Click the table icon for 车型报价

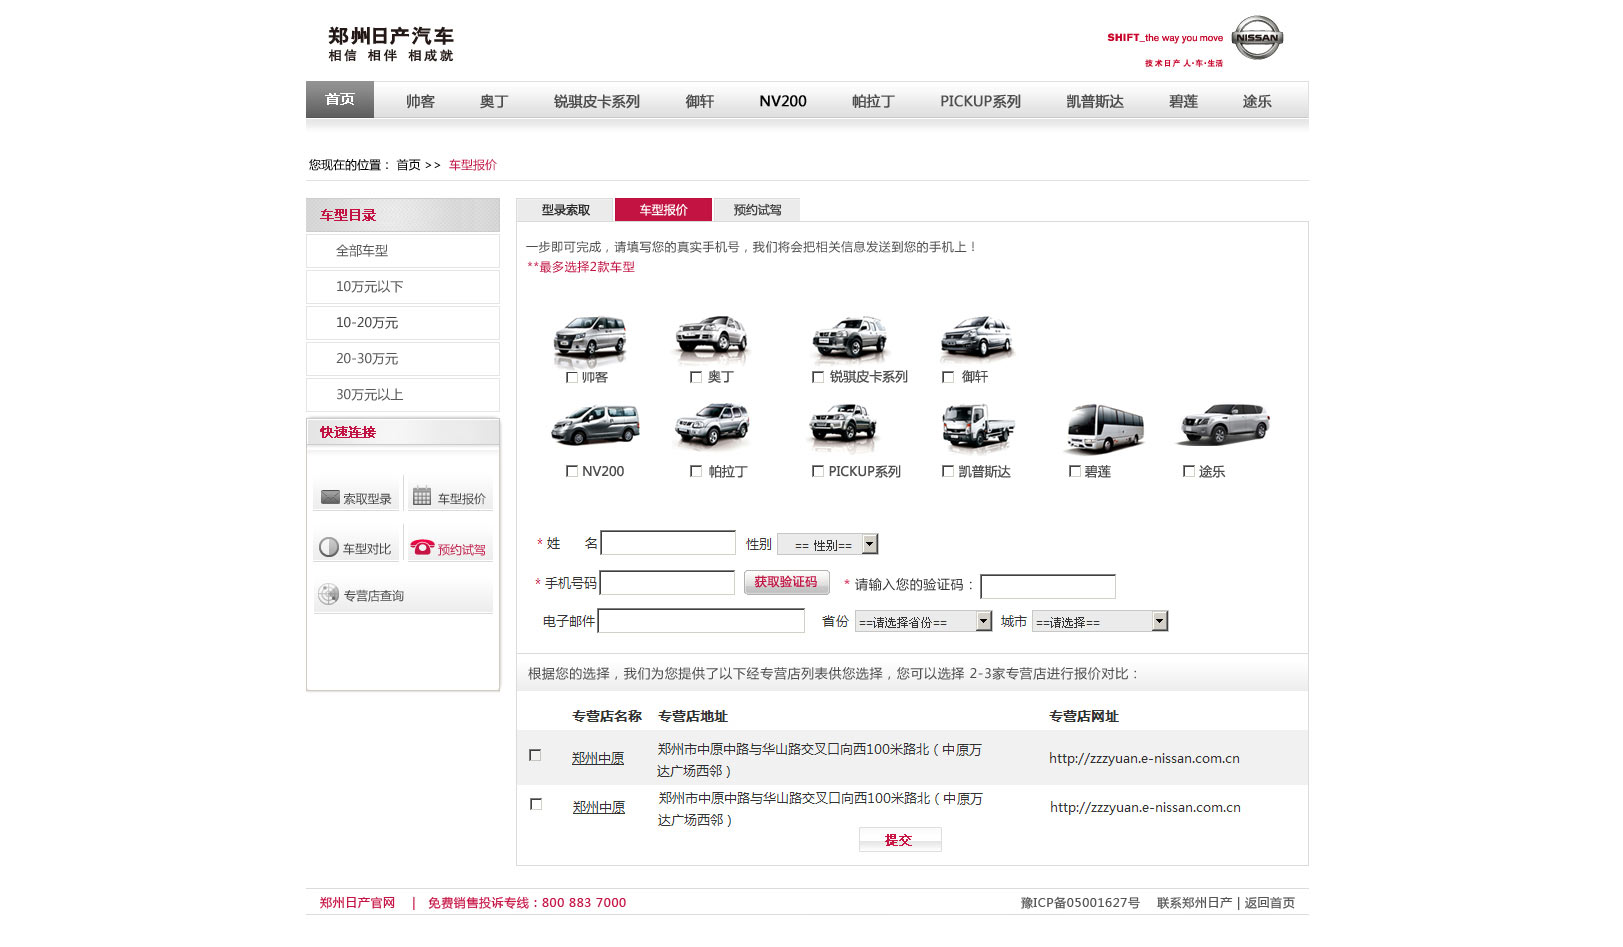(422, 496)
